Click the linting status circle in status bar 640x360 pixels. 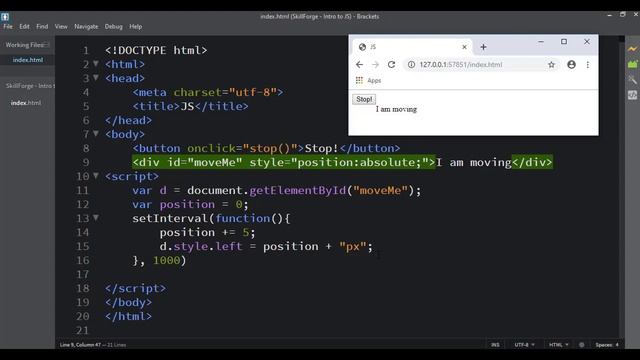582,345
